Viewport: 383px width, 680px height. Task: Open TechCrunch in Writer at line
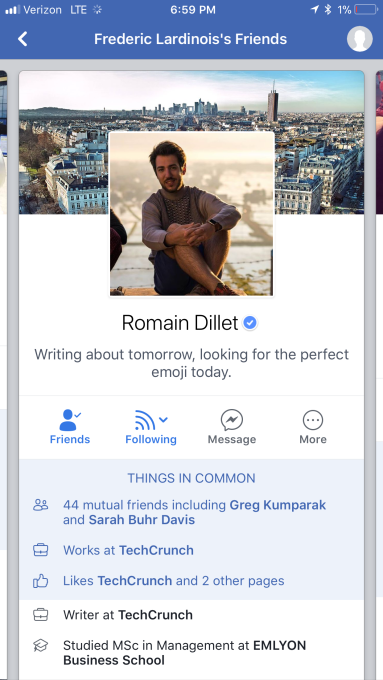coord(155,615)
